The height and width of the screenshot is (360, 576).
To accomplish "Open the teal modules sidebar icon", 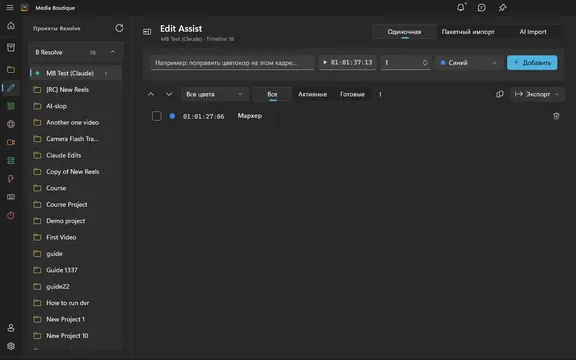I will (x=11, y=161).
